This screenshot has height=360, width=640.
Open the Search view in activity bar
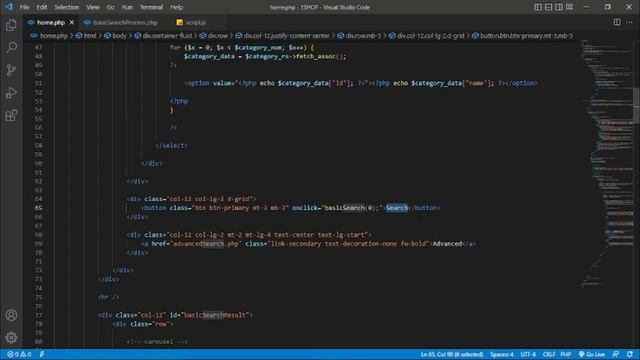click(x=11, y=47)
